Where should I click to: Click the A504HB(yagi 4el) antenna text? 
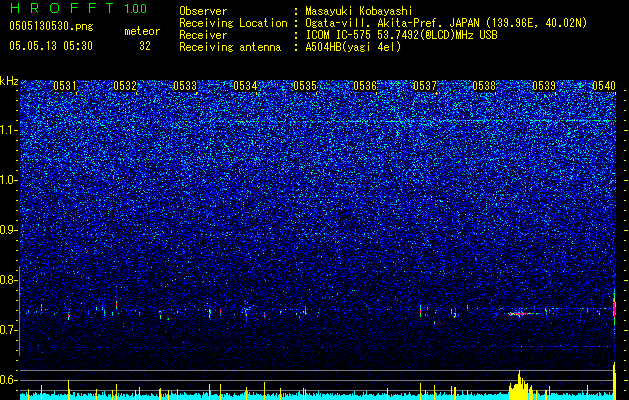[353, 47]
